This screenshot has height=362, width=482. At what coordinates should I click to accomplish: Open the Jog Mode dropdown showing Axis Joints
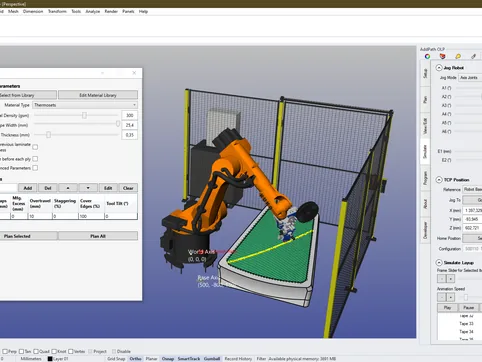470,78
